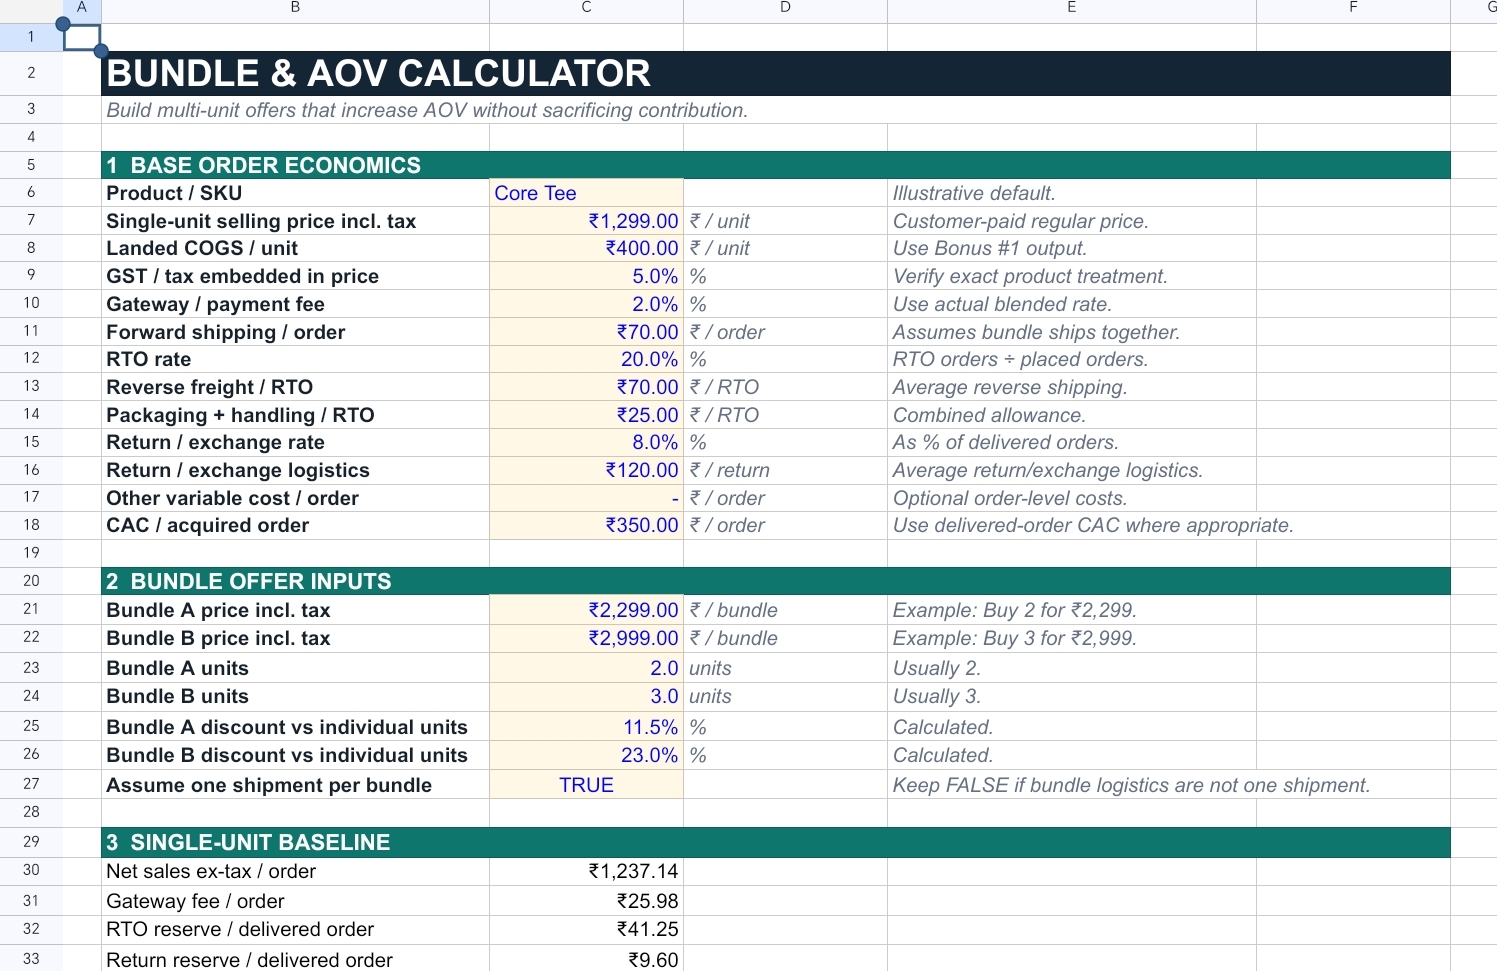Select the BASE ORDER ECONOMICS section header

776,165
